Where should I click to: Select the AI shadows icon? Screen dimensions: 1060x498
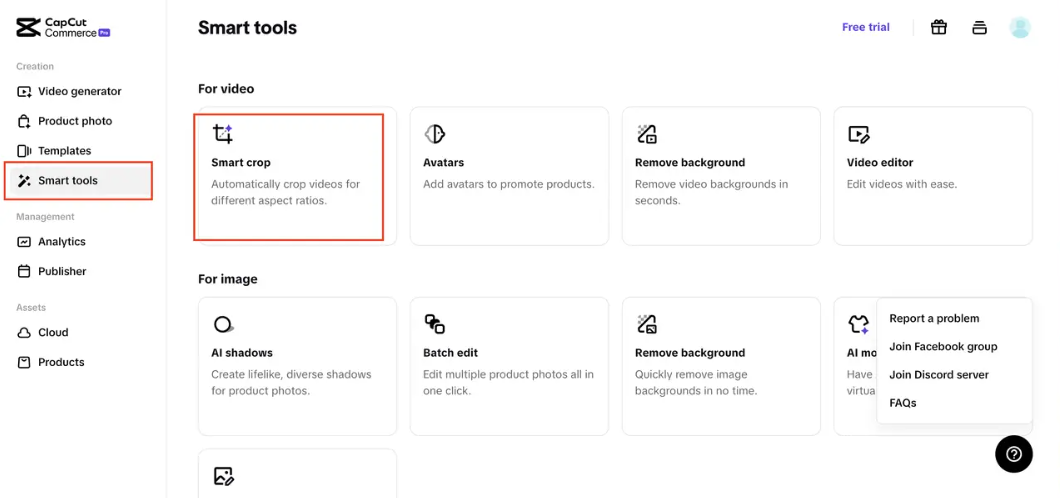(x=223, y=324)
